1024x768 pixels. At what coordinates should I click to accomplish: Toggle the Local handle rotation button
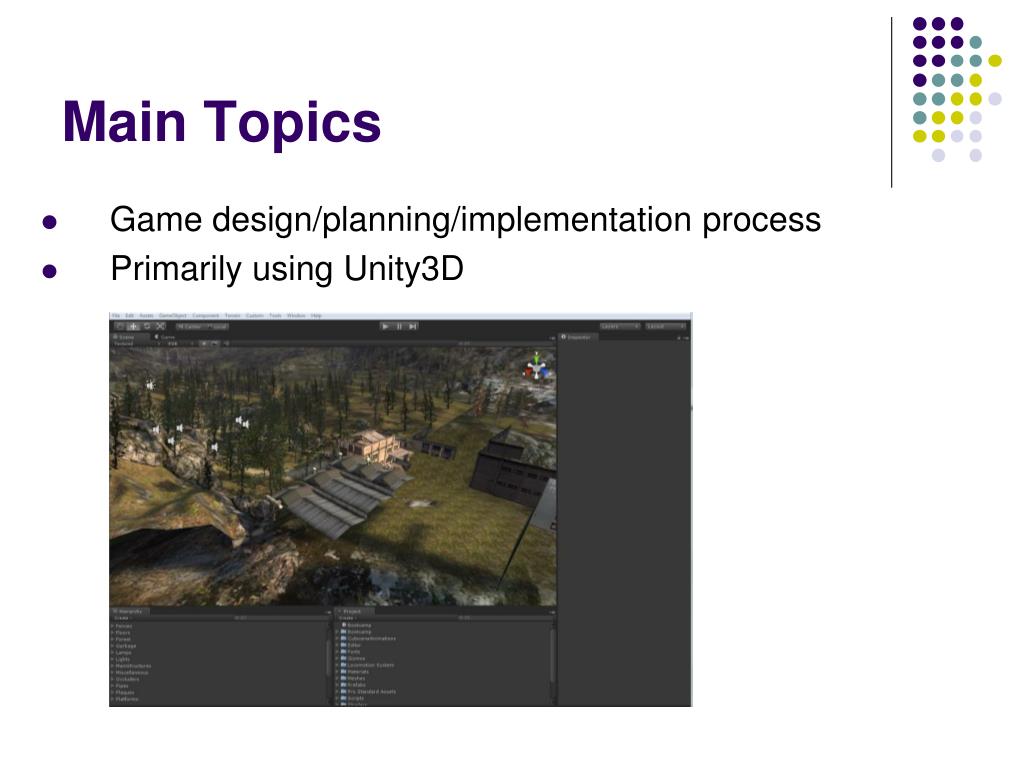click(x=217, y=327)
